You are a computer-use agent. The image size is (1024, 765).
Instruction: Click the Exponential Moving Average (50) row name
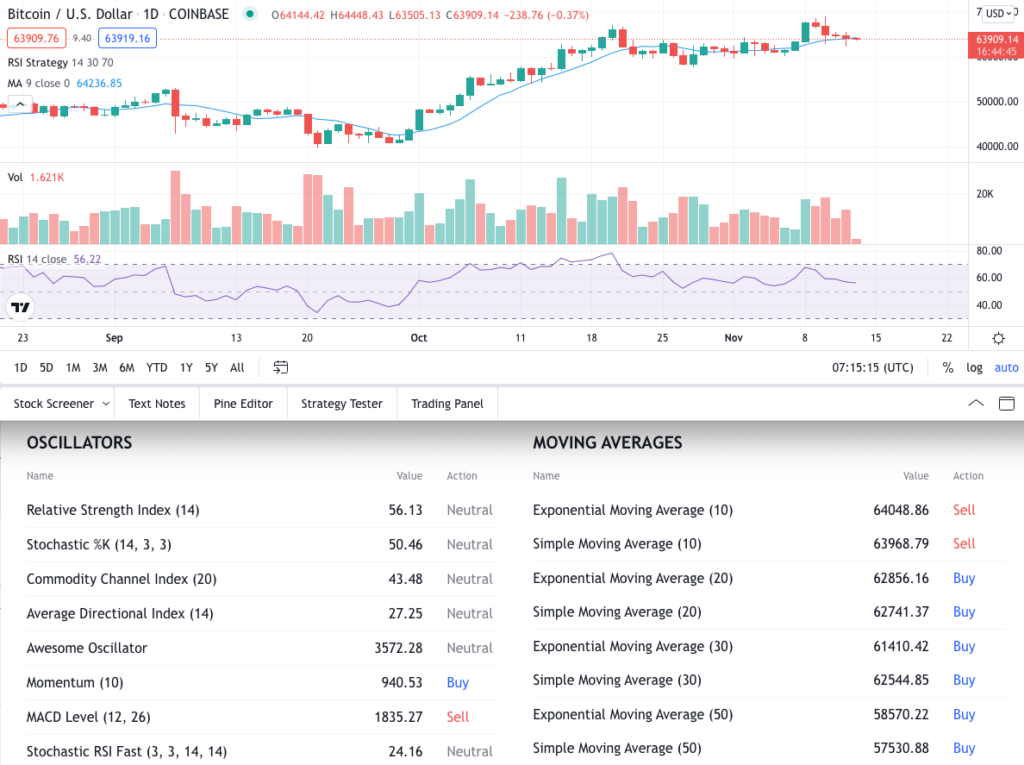pyautogui.click(x=633, y=715)
